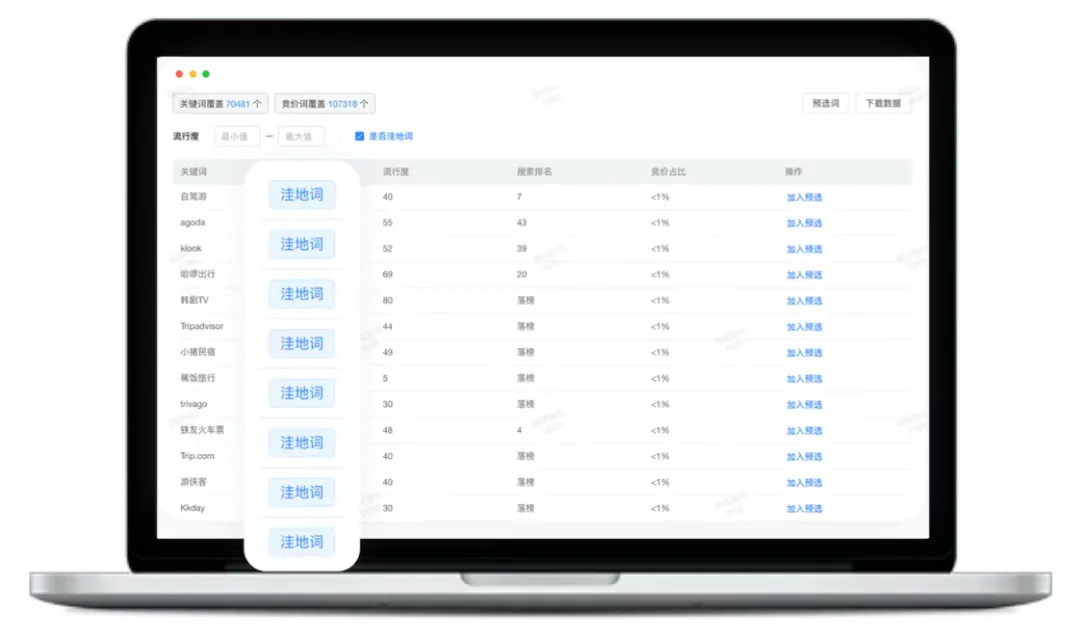
Task: Switch to the 竞价词覆盖 tab
Action: tap(324, 103)
